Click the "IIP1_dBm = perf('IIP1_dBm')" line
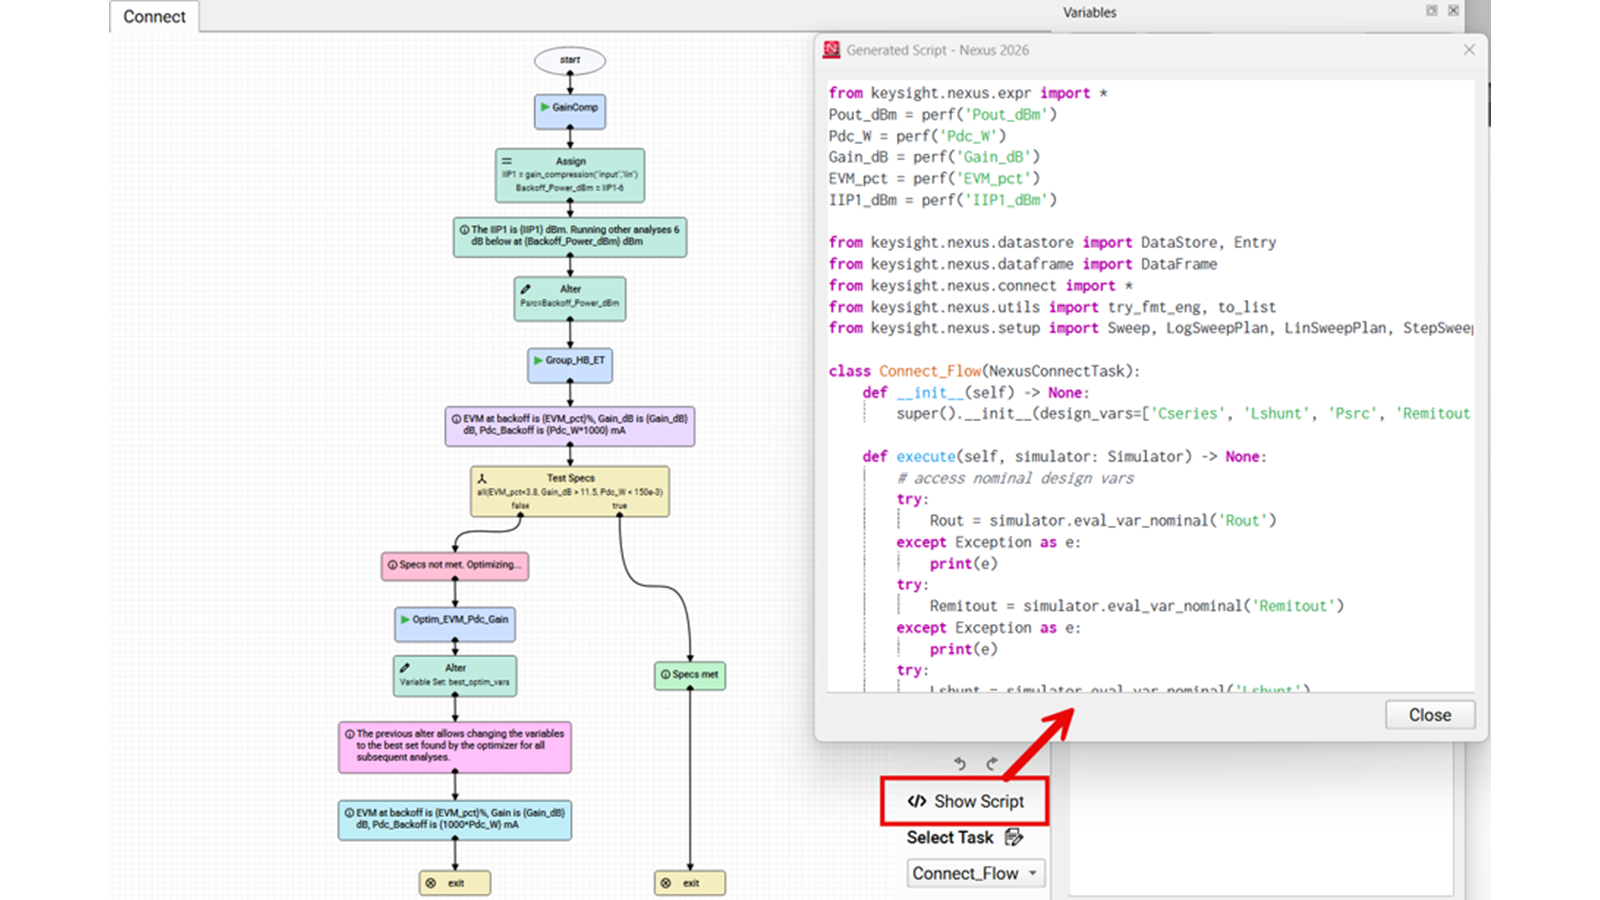The width and height of the screenshot is (1600, 900). [942, 200]
